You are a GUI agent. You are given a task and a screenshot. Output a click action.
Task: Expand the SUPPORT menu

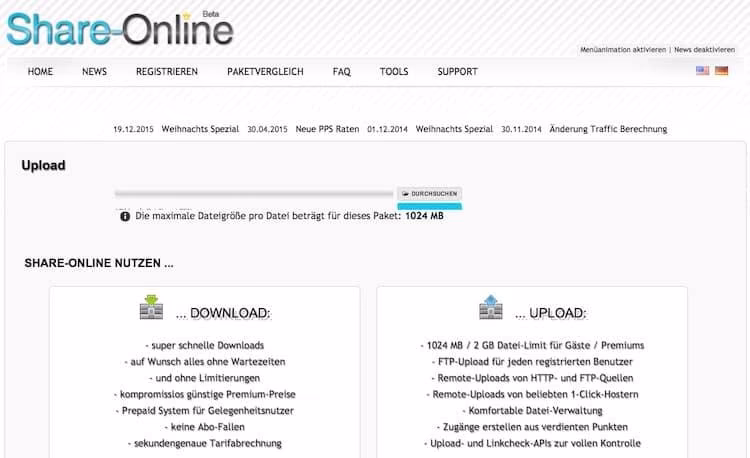coord(457,72)
